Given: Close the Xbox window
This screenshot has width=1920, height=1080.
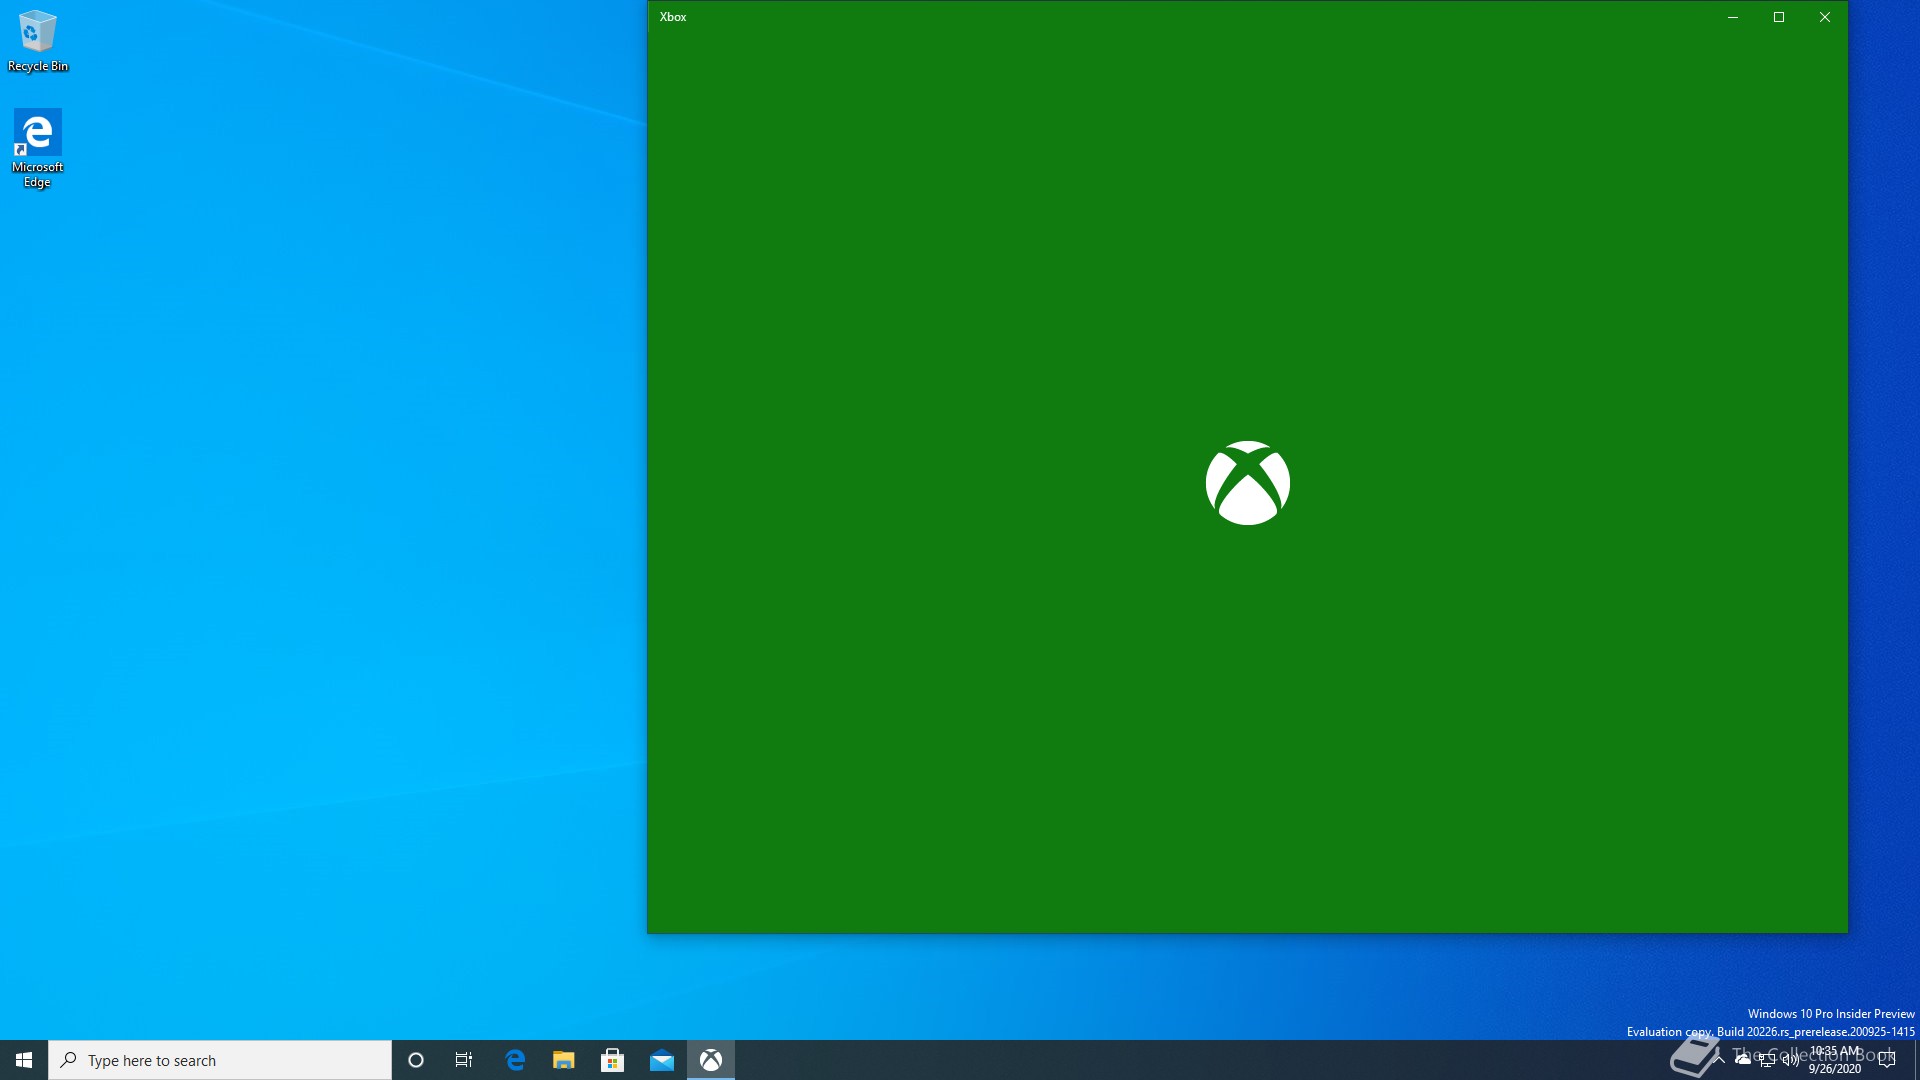Looking at the screenshot, I should tap(1825, 17).
